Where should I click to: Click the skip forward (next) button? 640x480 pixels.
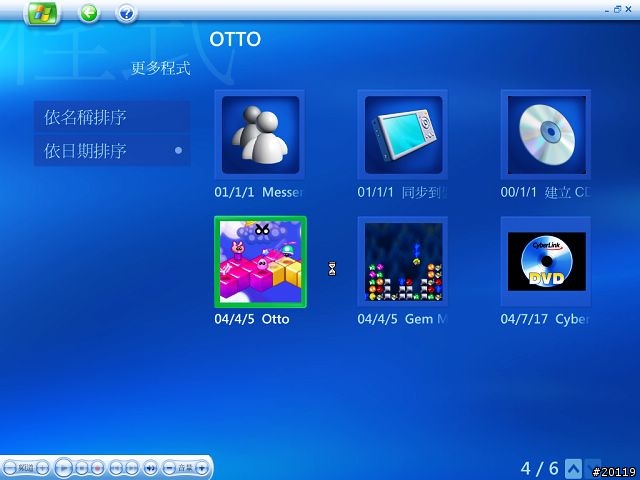click(x=131, y=468)
